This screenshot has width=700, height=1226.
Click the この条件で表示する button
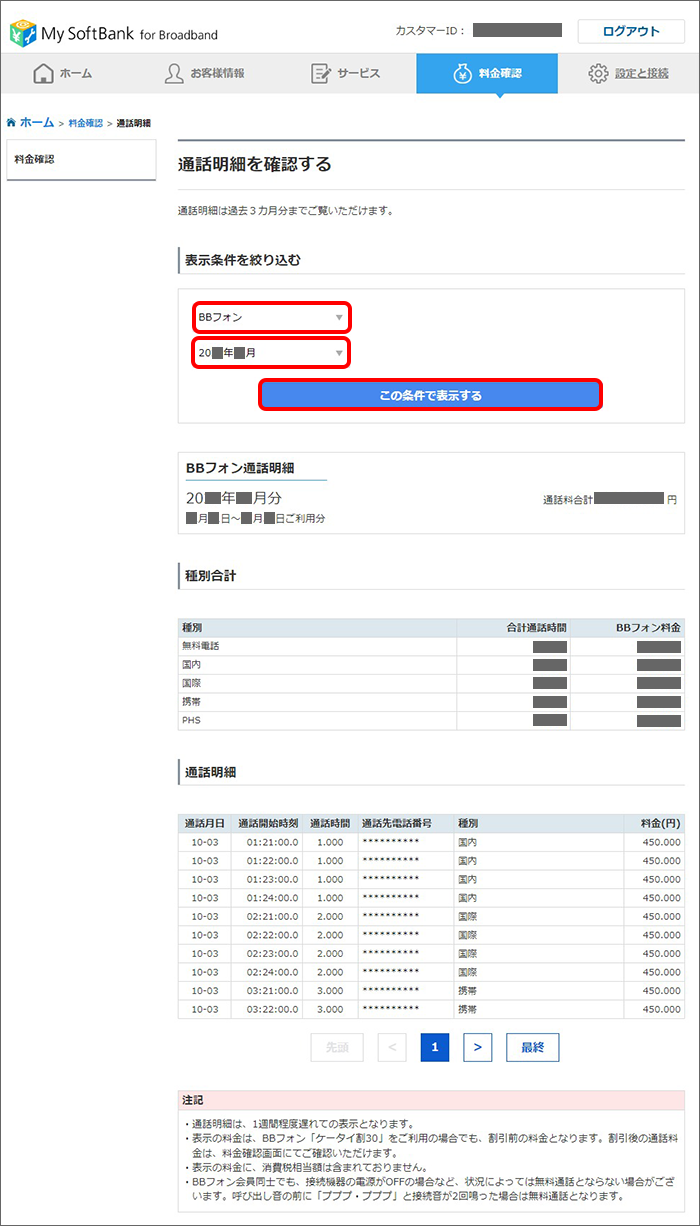pyautogui.click(x=431, y=395)
